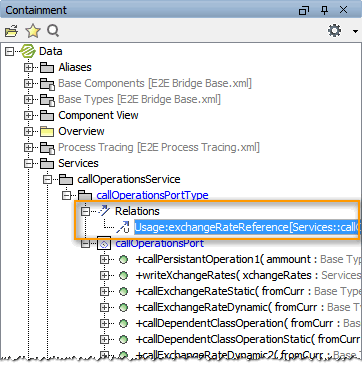The height and width of the screenshot is (370, 362).
Task: Click the open folder icon in toolbar
Action: pos(11,31)
